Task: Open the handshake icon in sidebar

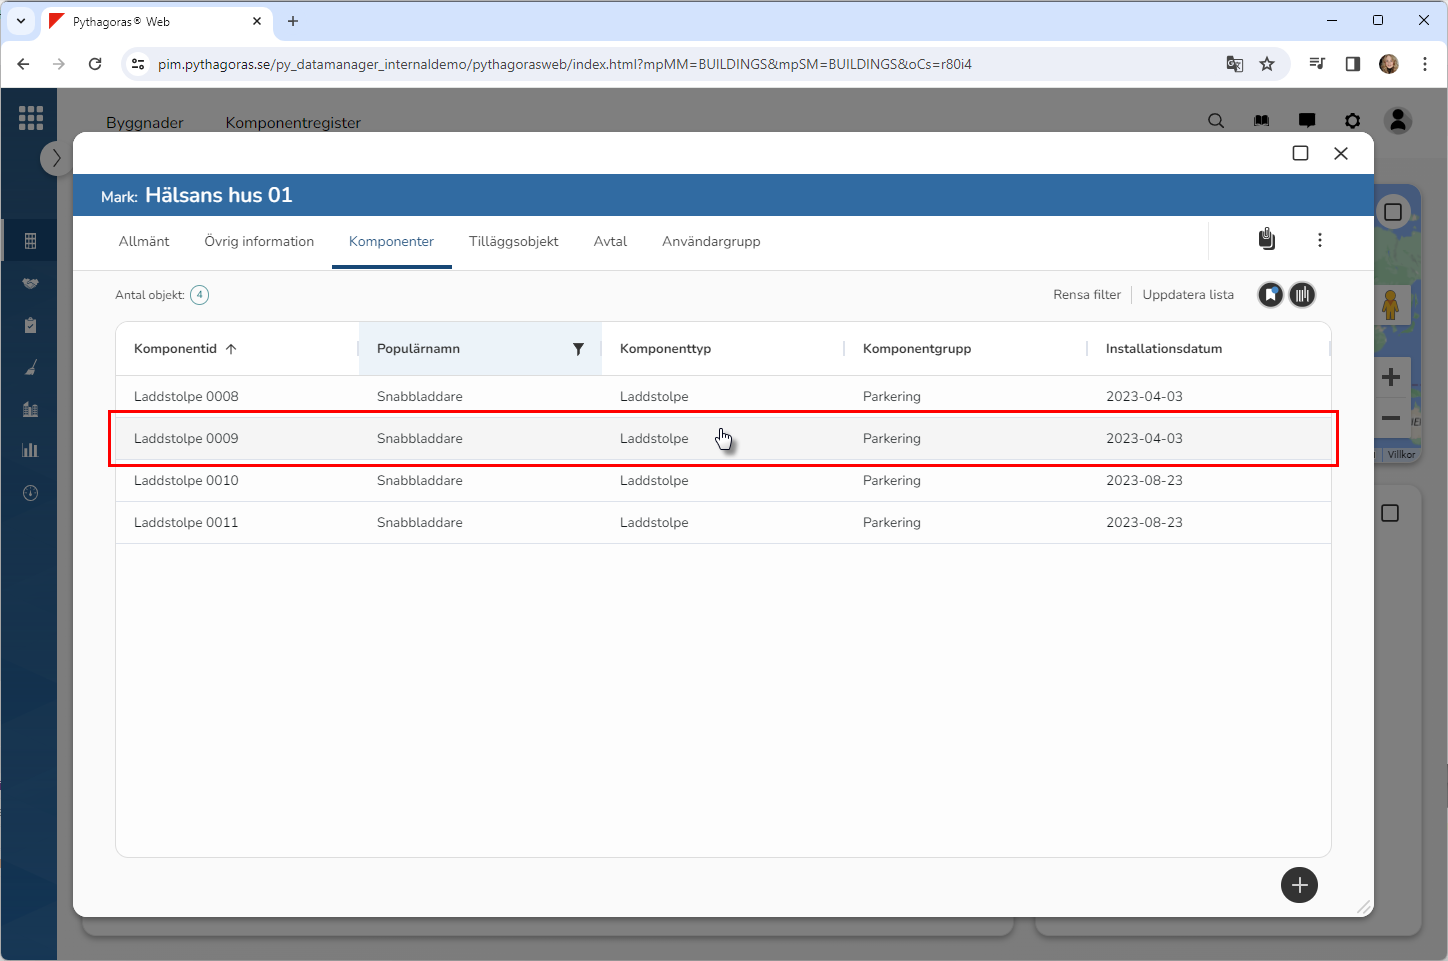Action: [x=30, y=283]
